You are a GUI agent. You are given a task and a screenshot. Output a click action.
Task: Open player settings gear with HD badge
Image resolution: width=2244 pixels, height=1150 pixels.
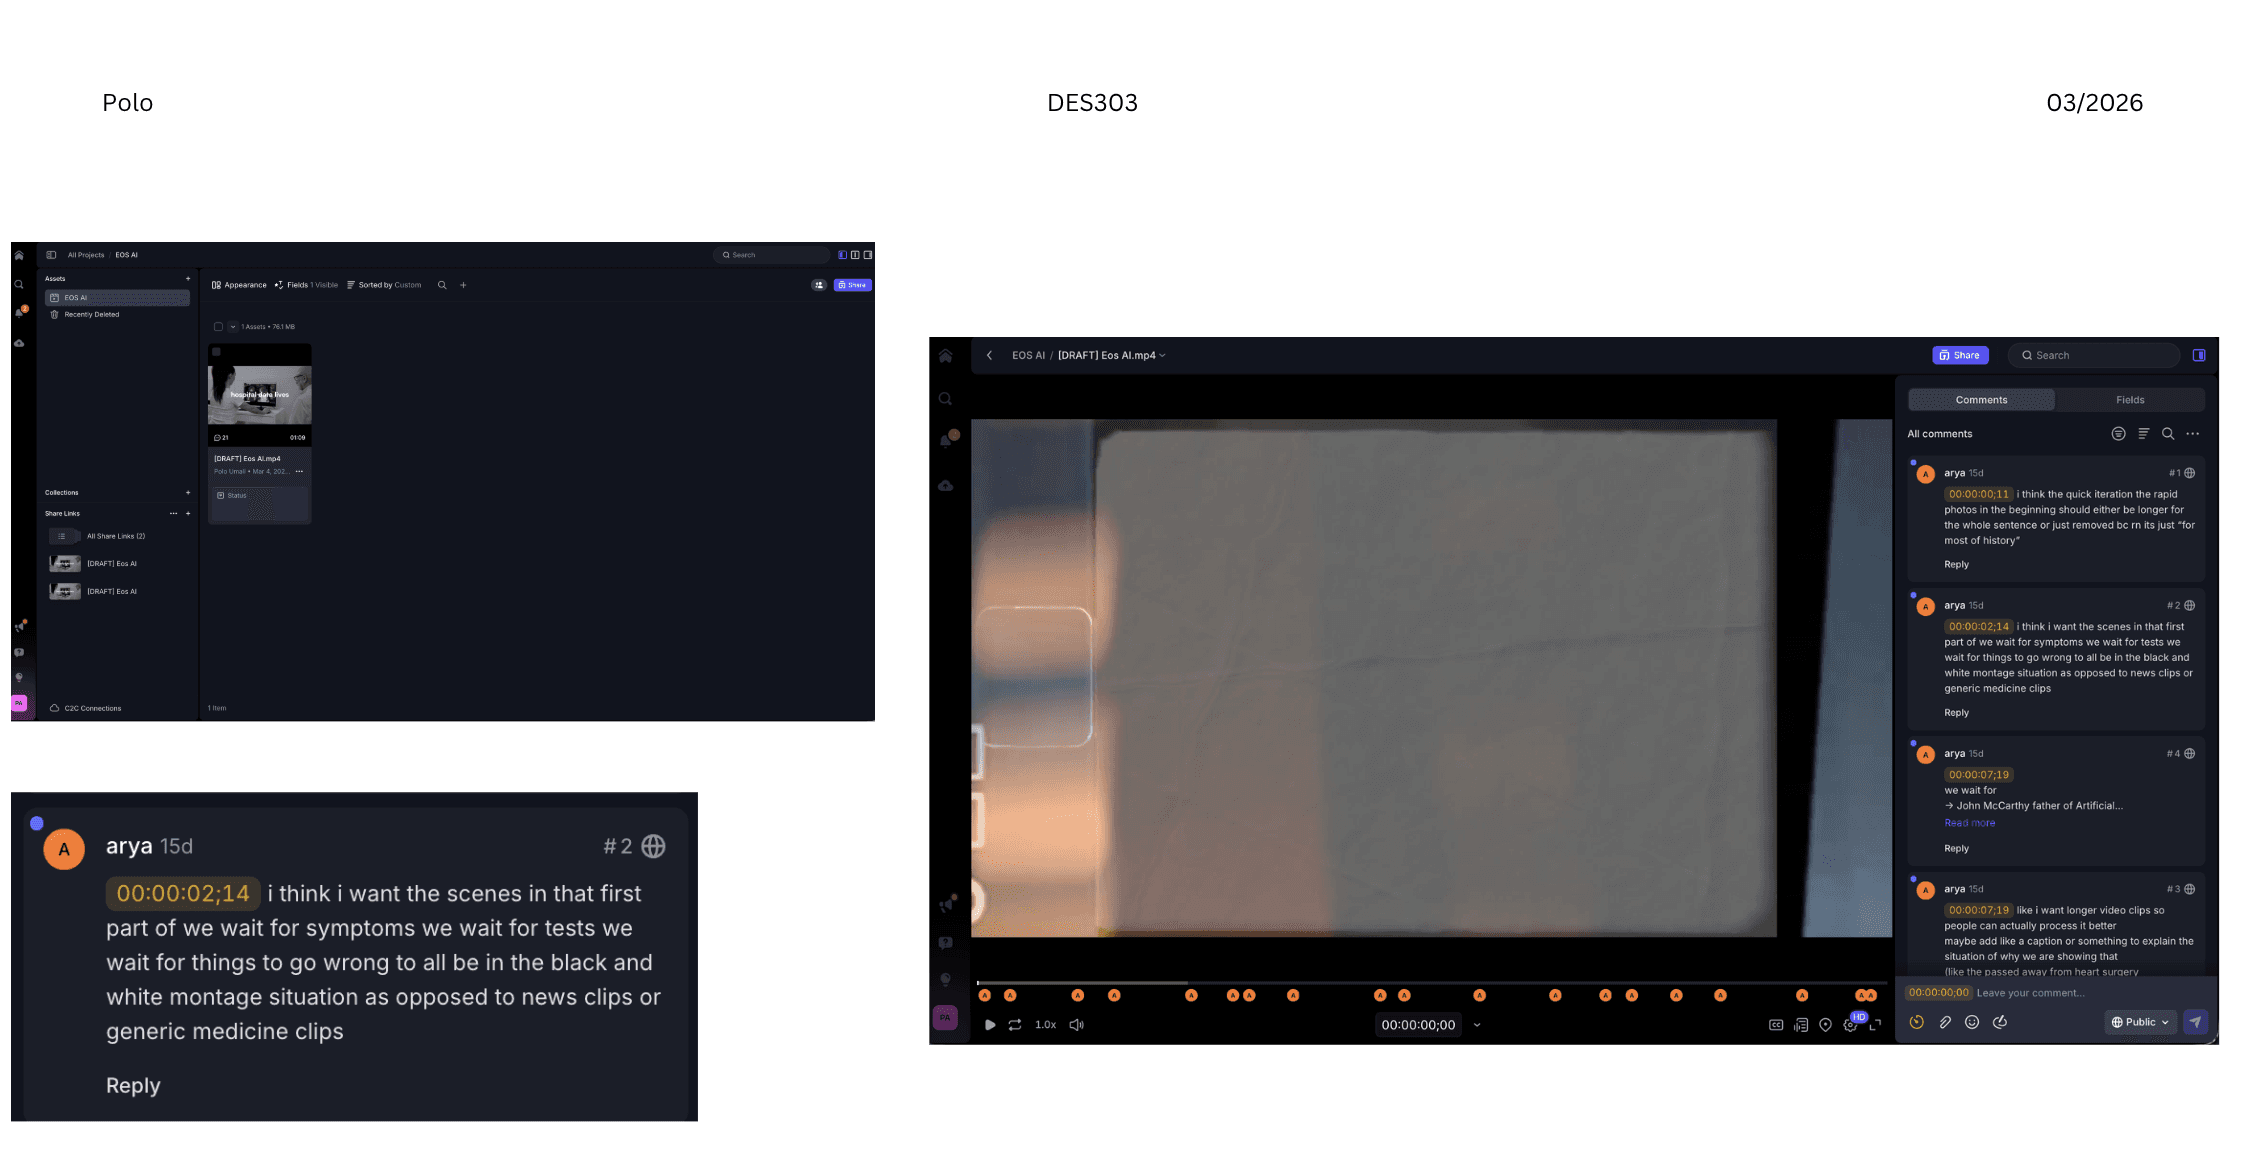coord(1850,1024)
